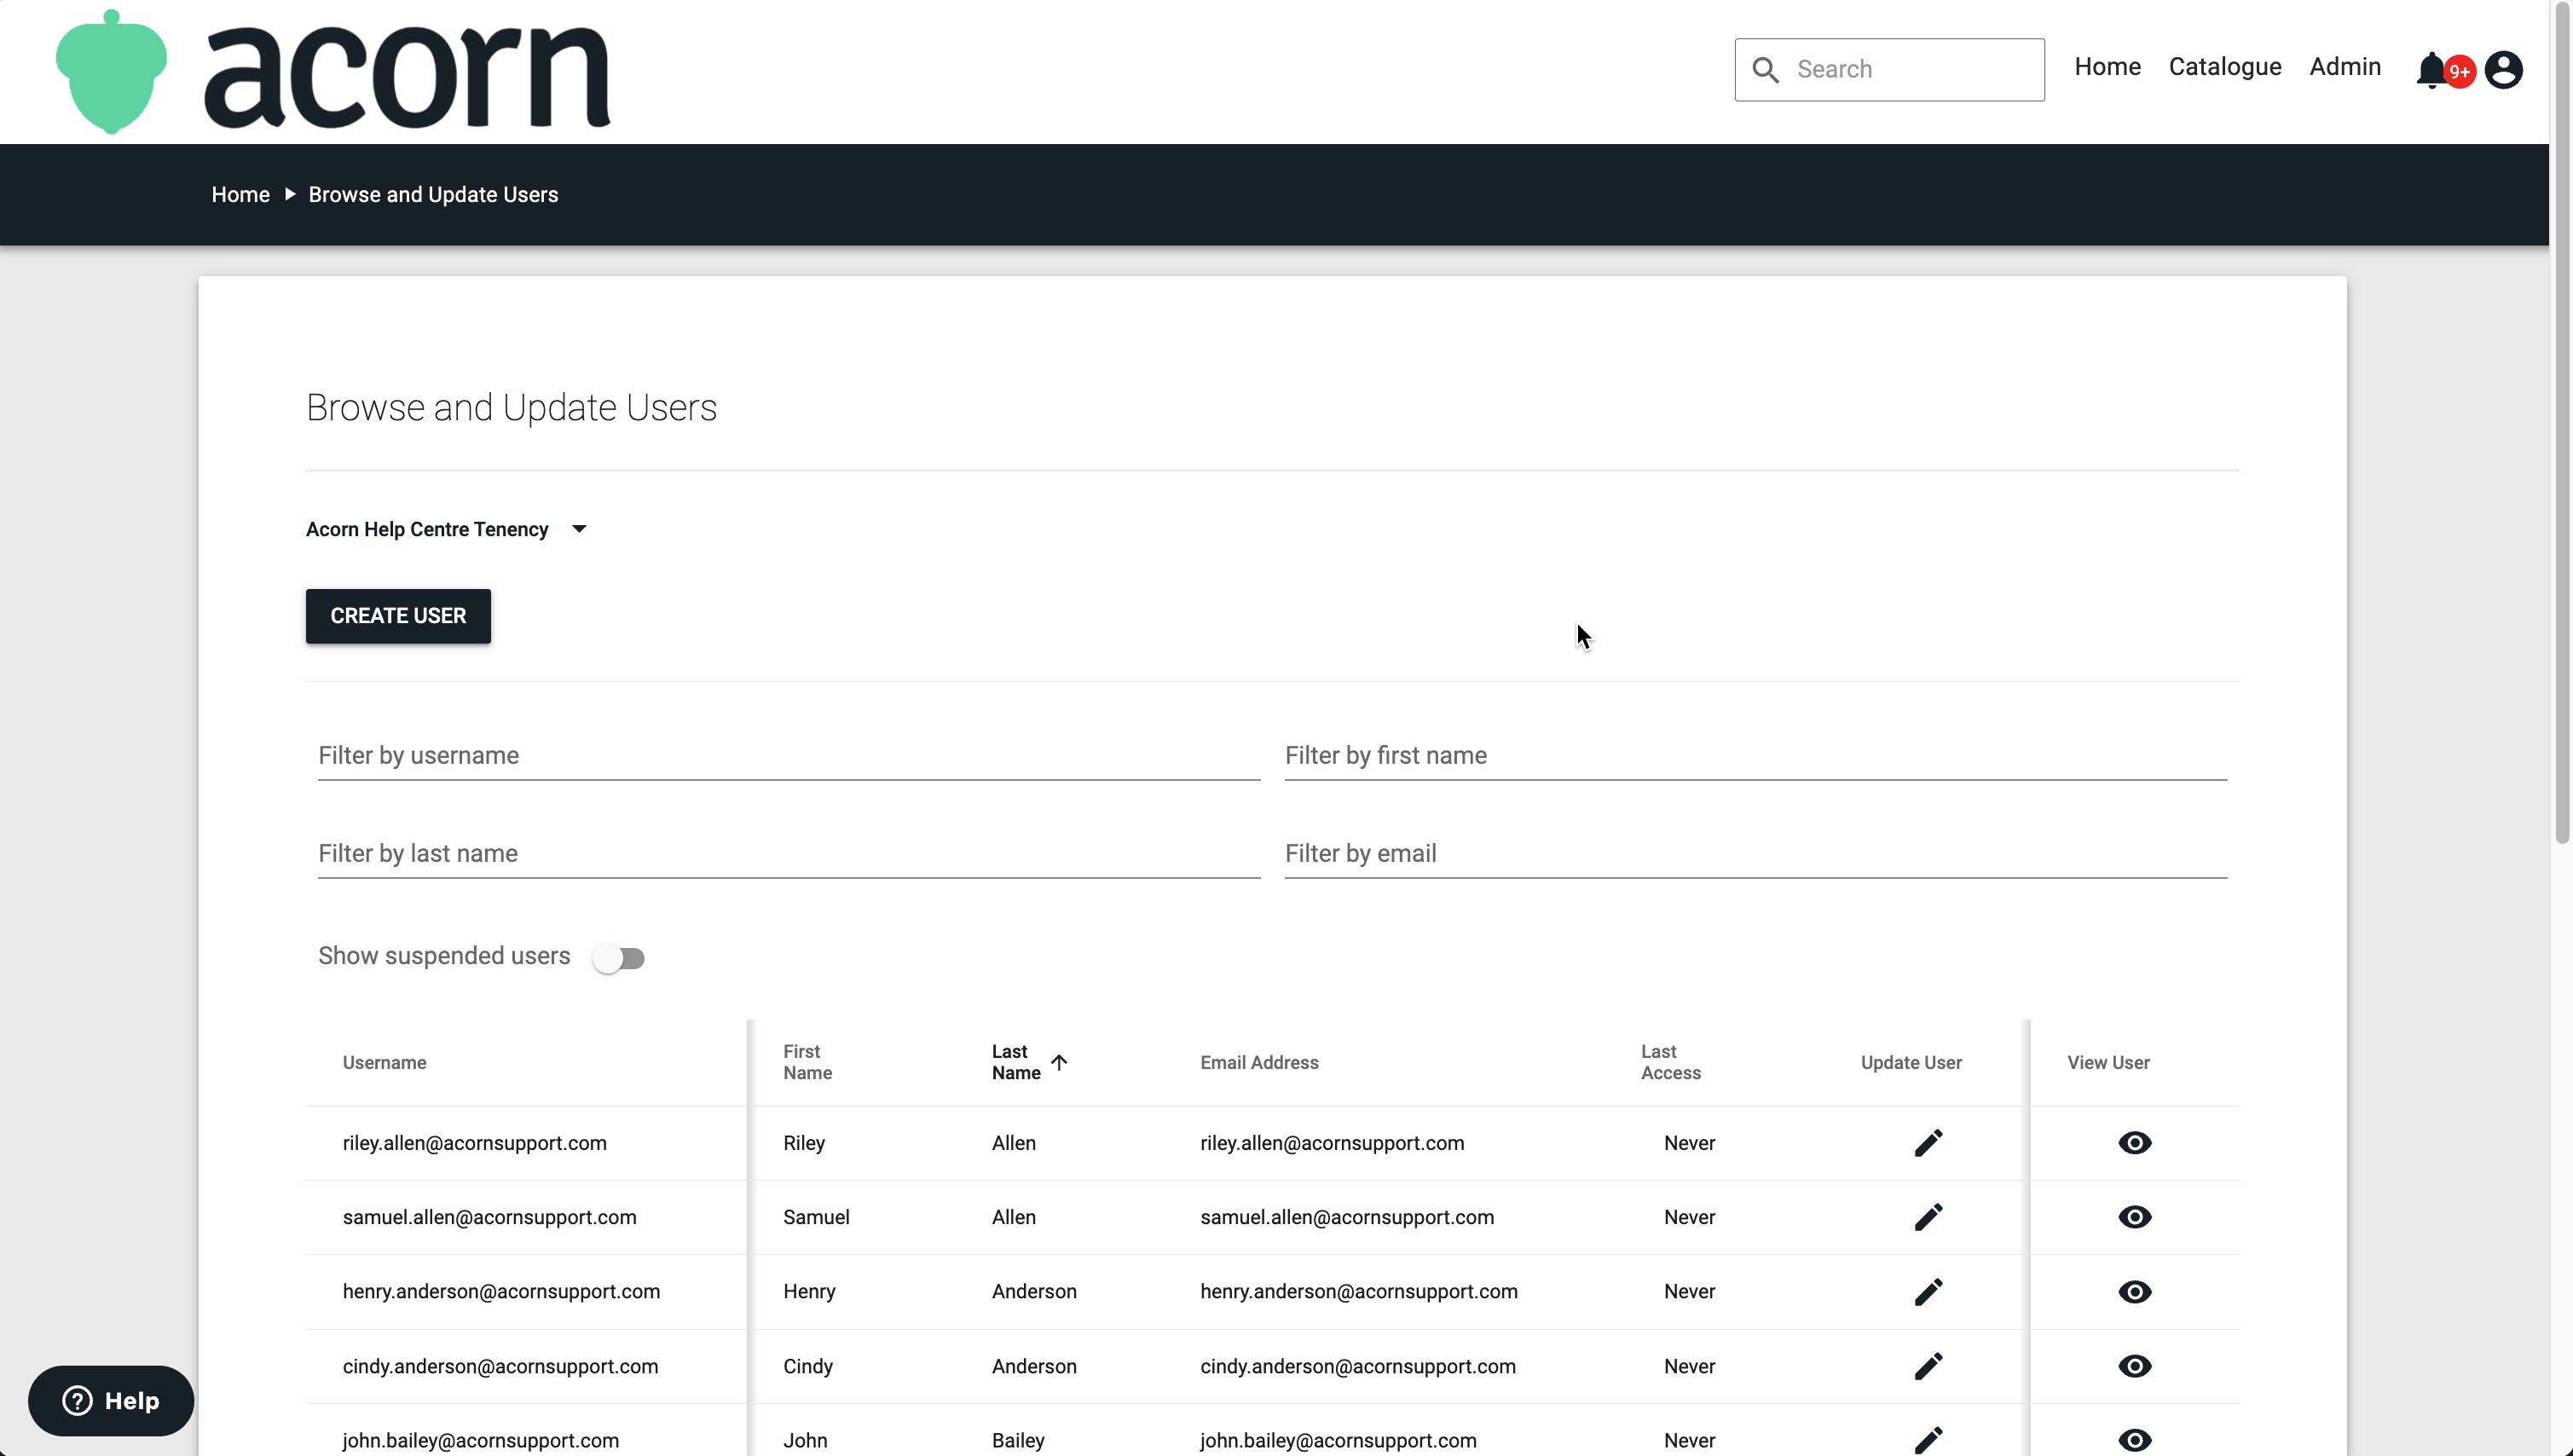The width and height of the screenshot is (2573, 1456).
Task: Open the Acorn Help Centre Tenency dropdown
Action: [446, 529]
